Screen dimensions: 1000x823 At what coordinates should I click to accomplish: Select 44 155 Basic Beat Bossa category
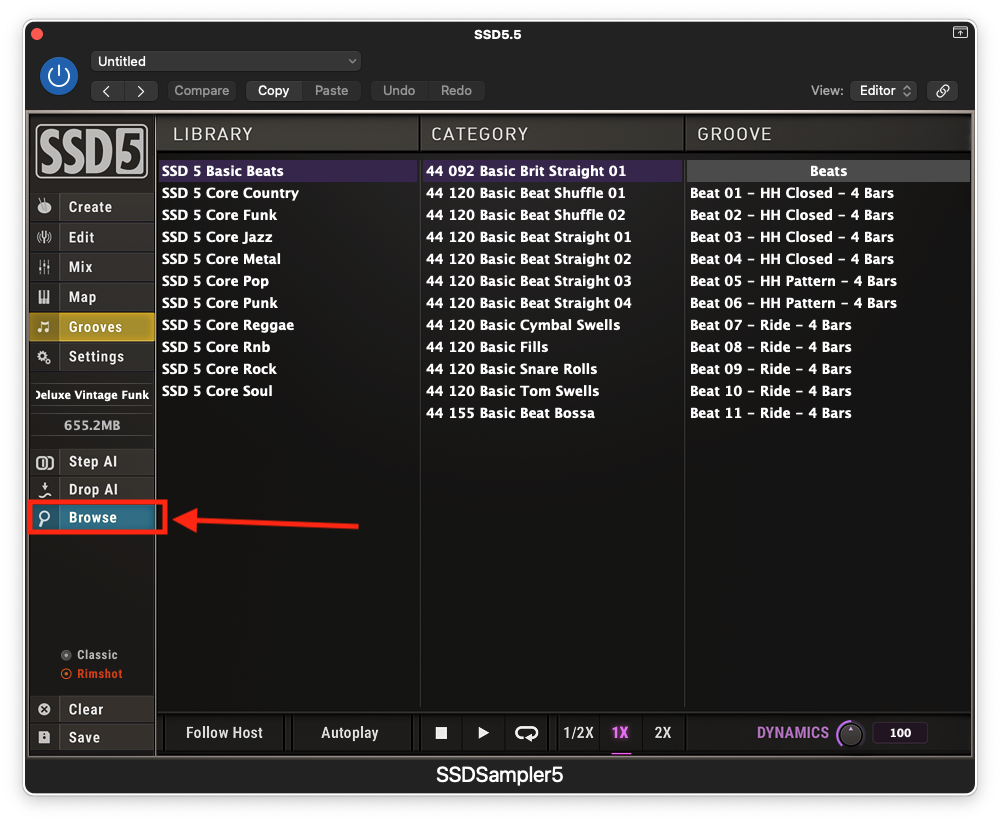[x=552, y=413]
